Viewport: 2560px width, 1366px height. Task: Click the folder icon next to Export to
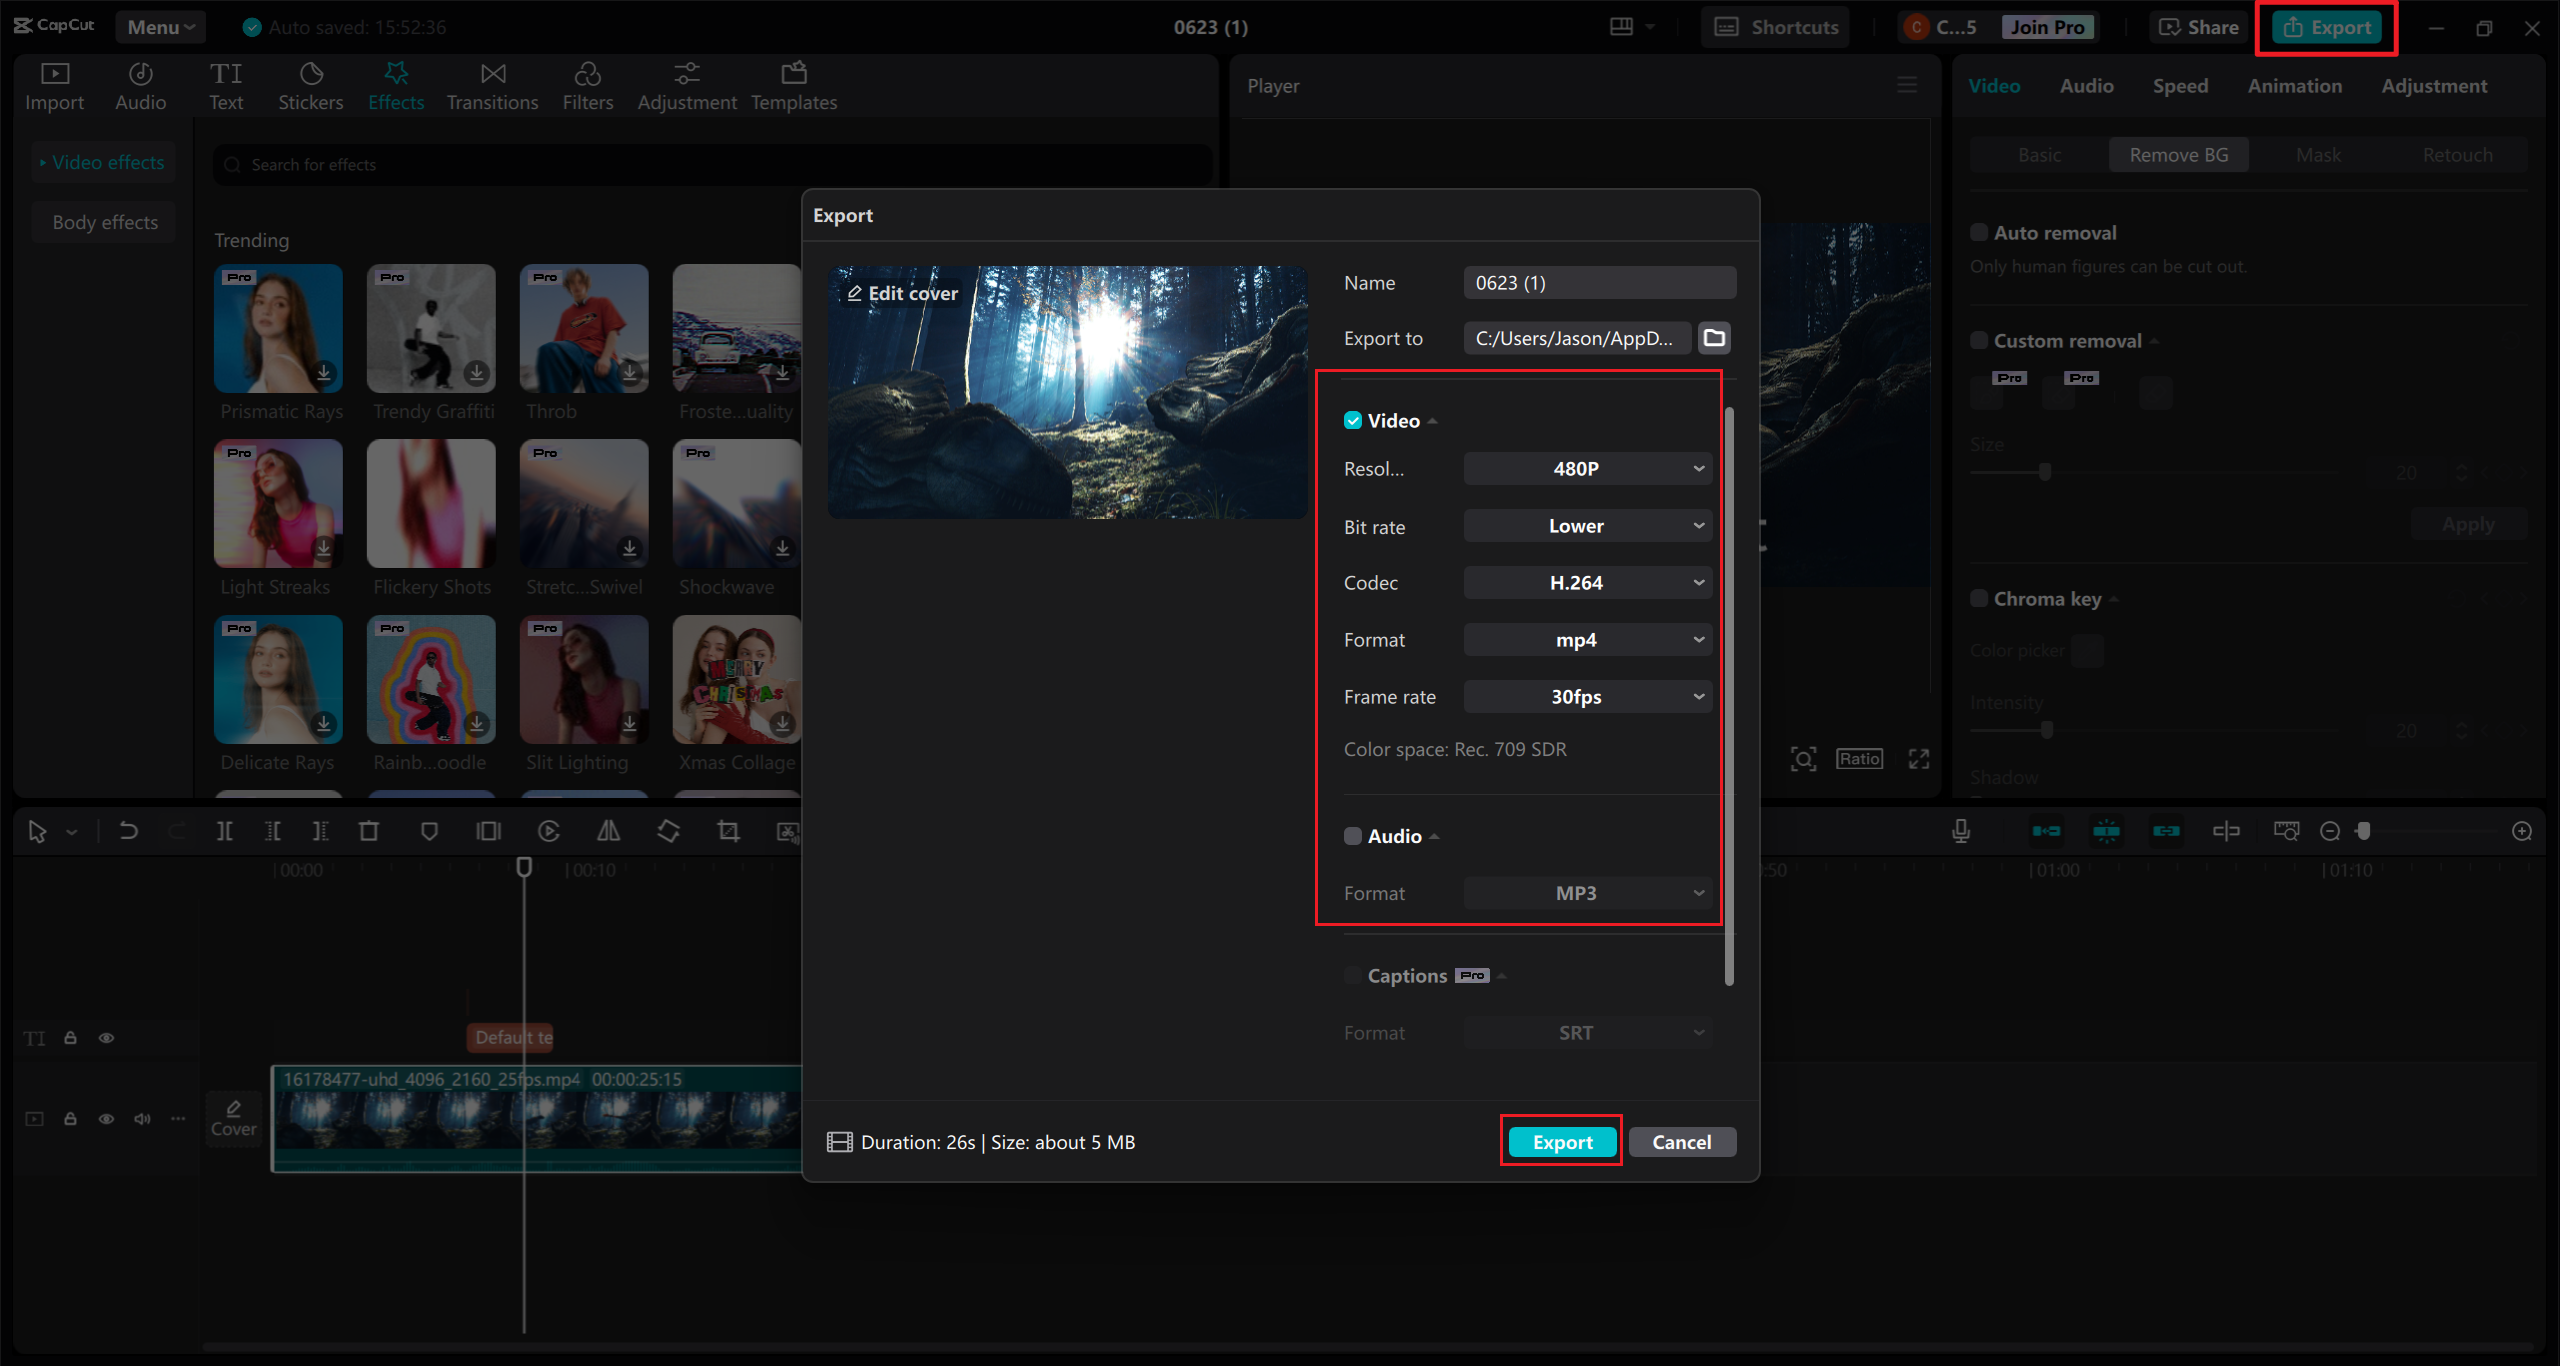pos(1714,338)
